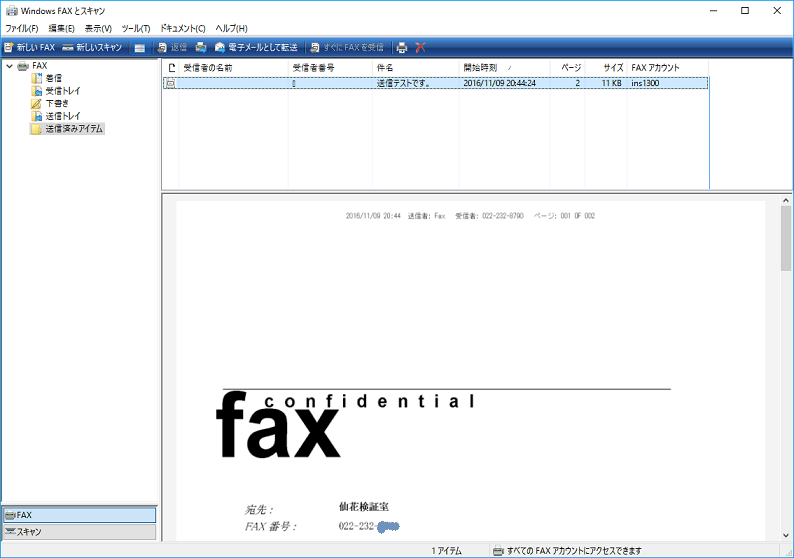Switch to the Scan view button

click(x=80, y=532)
